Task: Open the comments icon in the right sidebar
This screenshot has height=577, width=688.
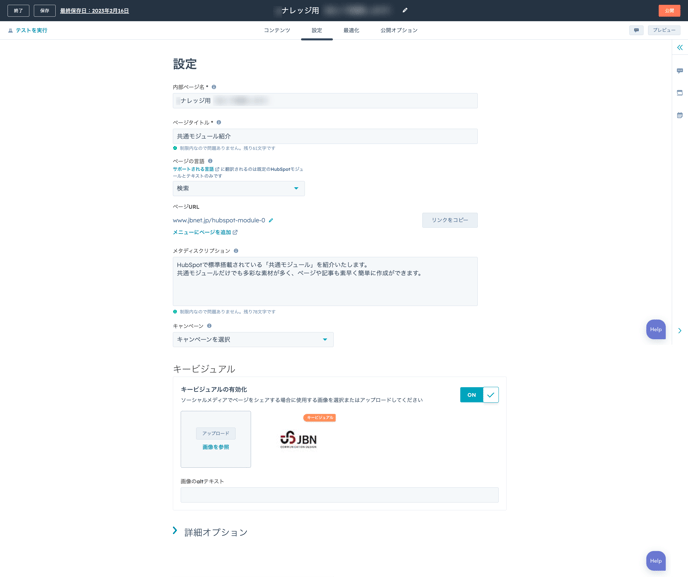Action: pos(680,71)
